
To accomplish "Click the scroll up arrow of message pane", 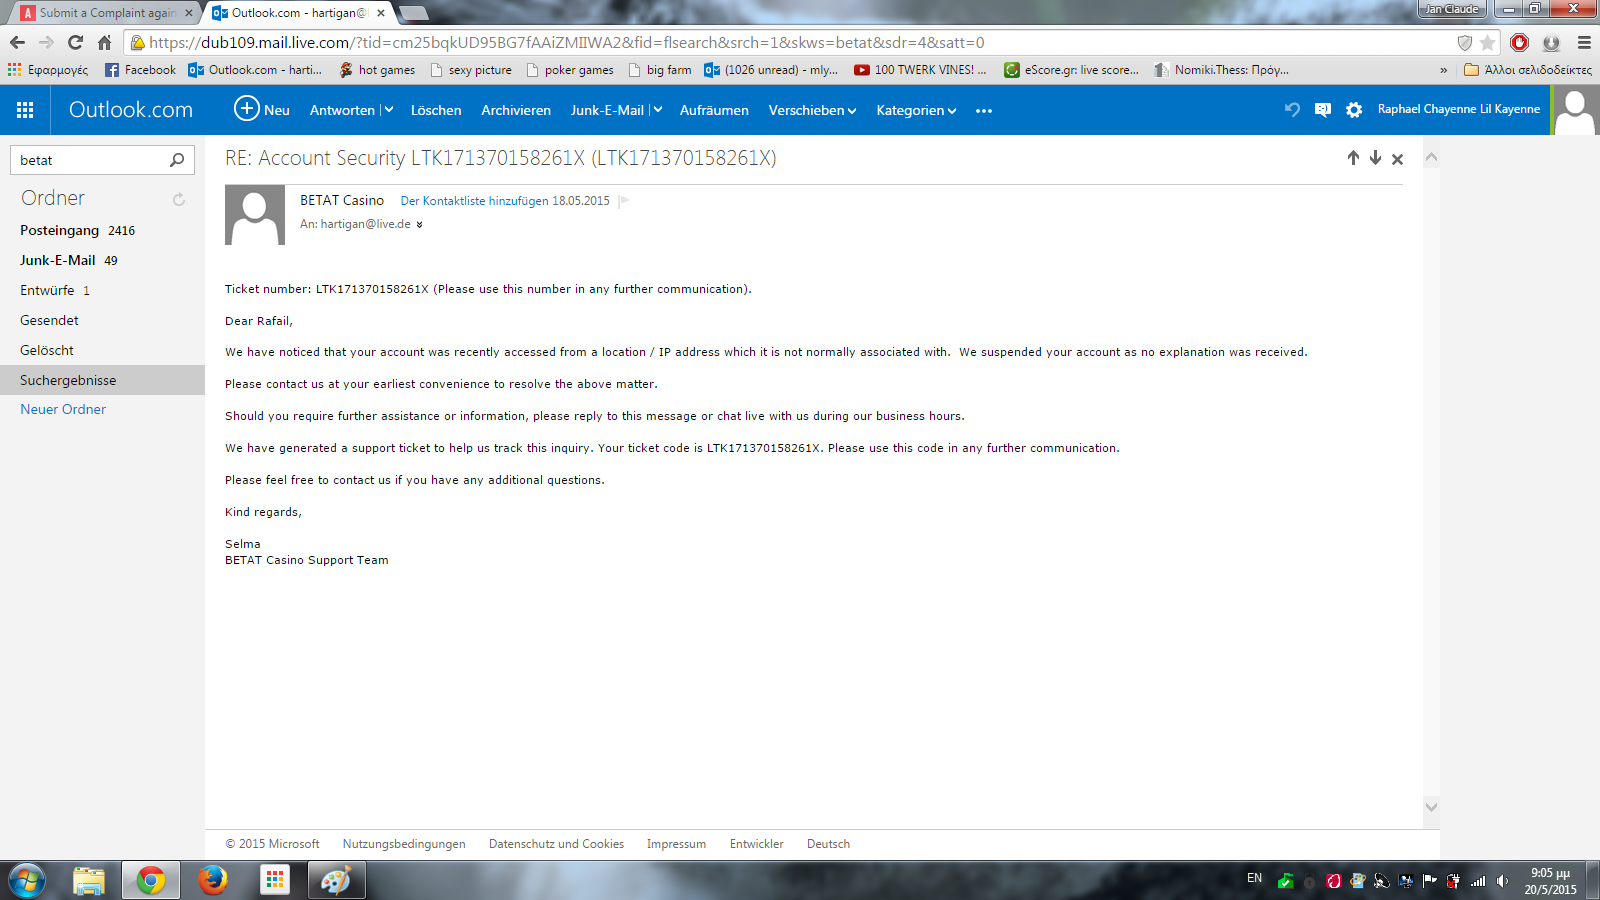I will 1431,157.
